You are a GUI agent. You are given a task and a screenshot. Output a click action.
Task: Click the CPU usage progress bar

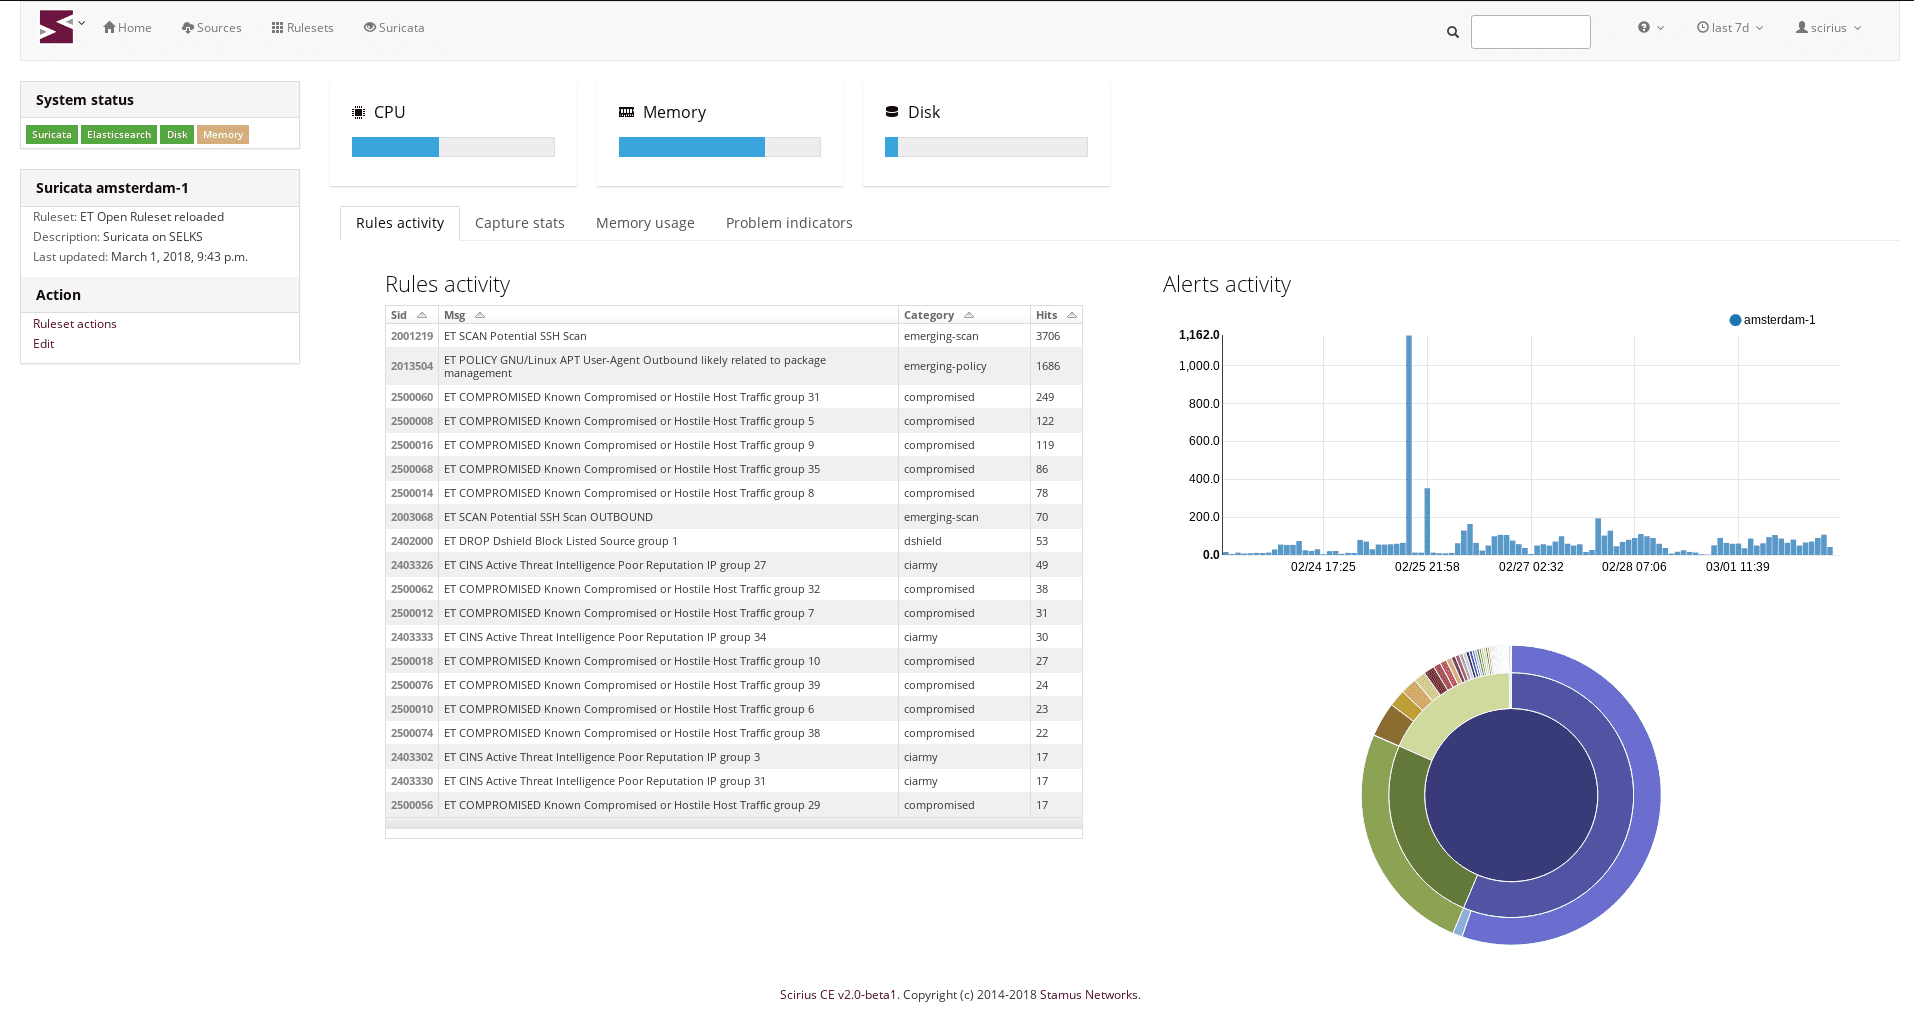[453, 147]
